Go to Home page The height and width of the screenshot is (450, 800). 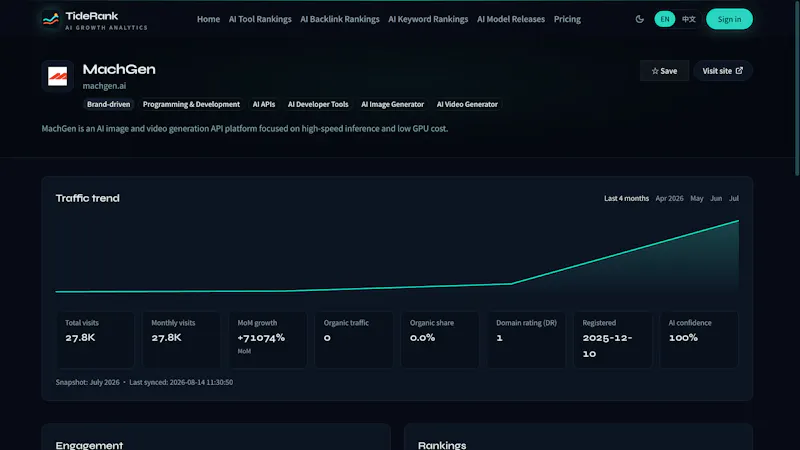pyautogui.click(x=208, y=19)
